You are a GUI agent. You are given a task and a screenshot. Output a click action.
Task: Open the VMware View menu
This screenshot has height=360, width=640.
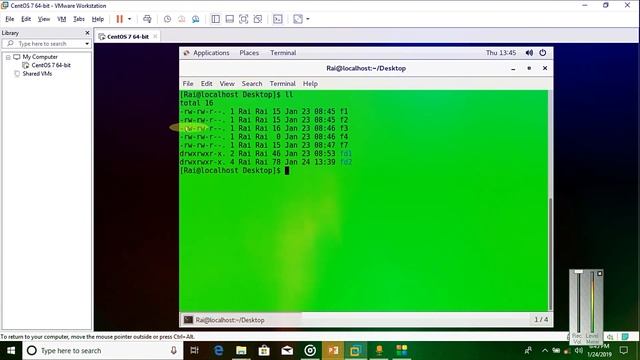44,19
